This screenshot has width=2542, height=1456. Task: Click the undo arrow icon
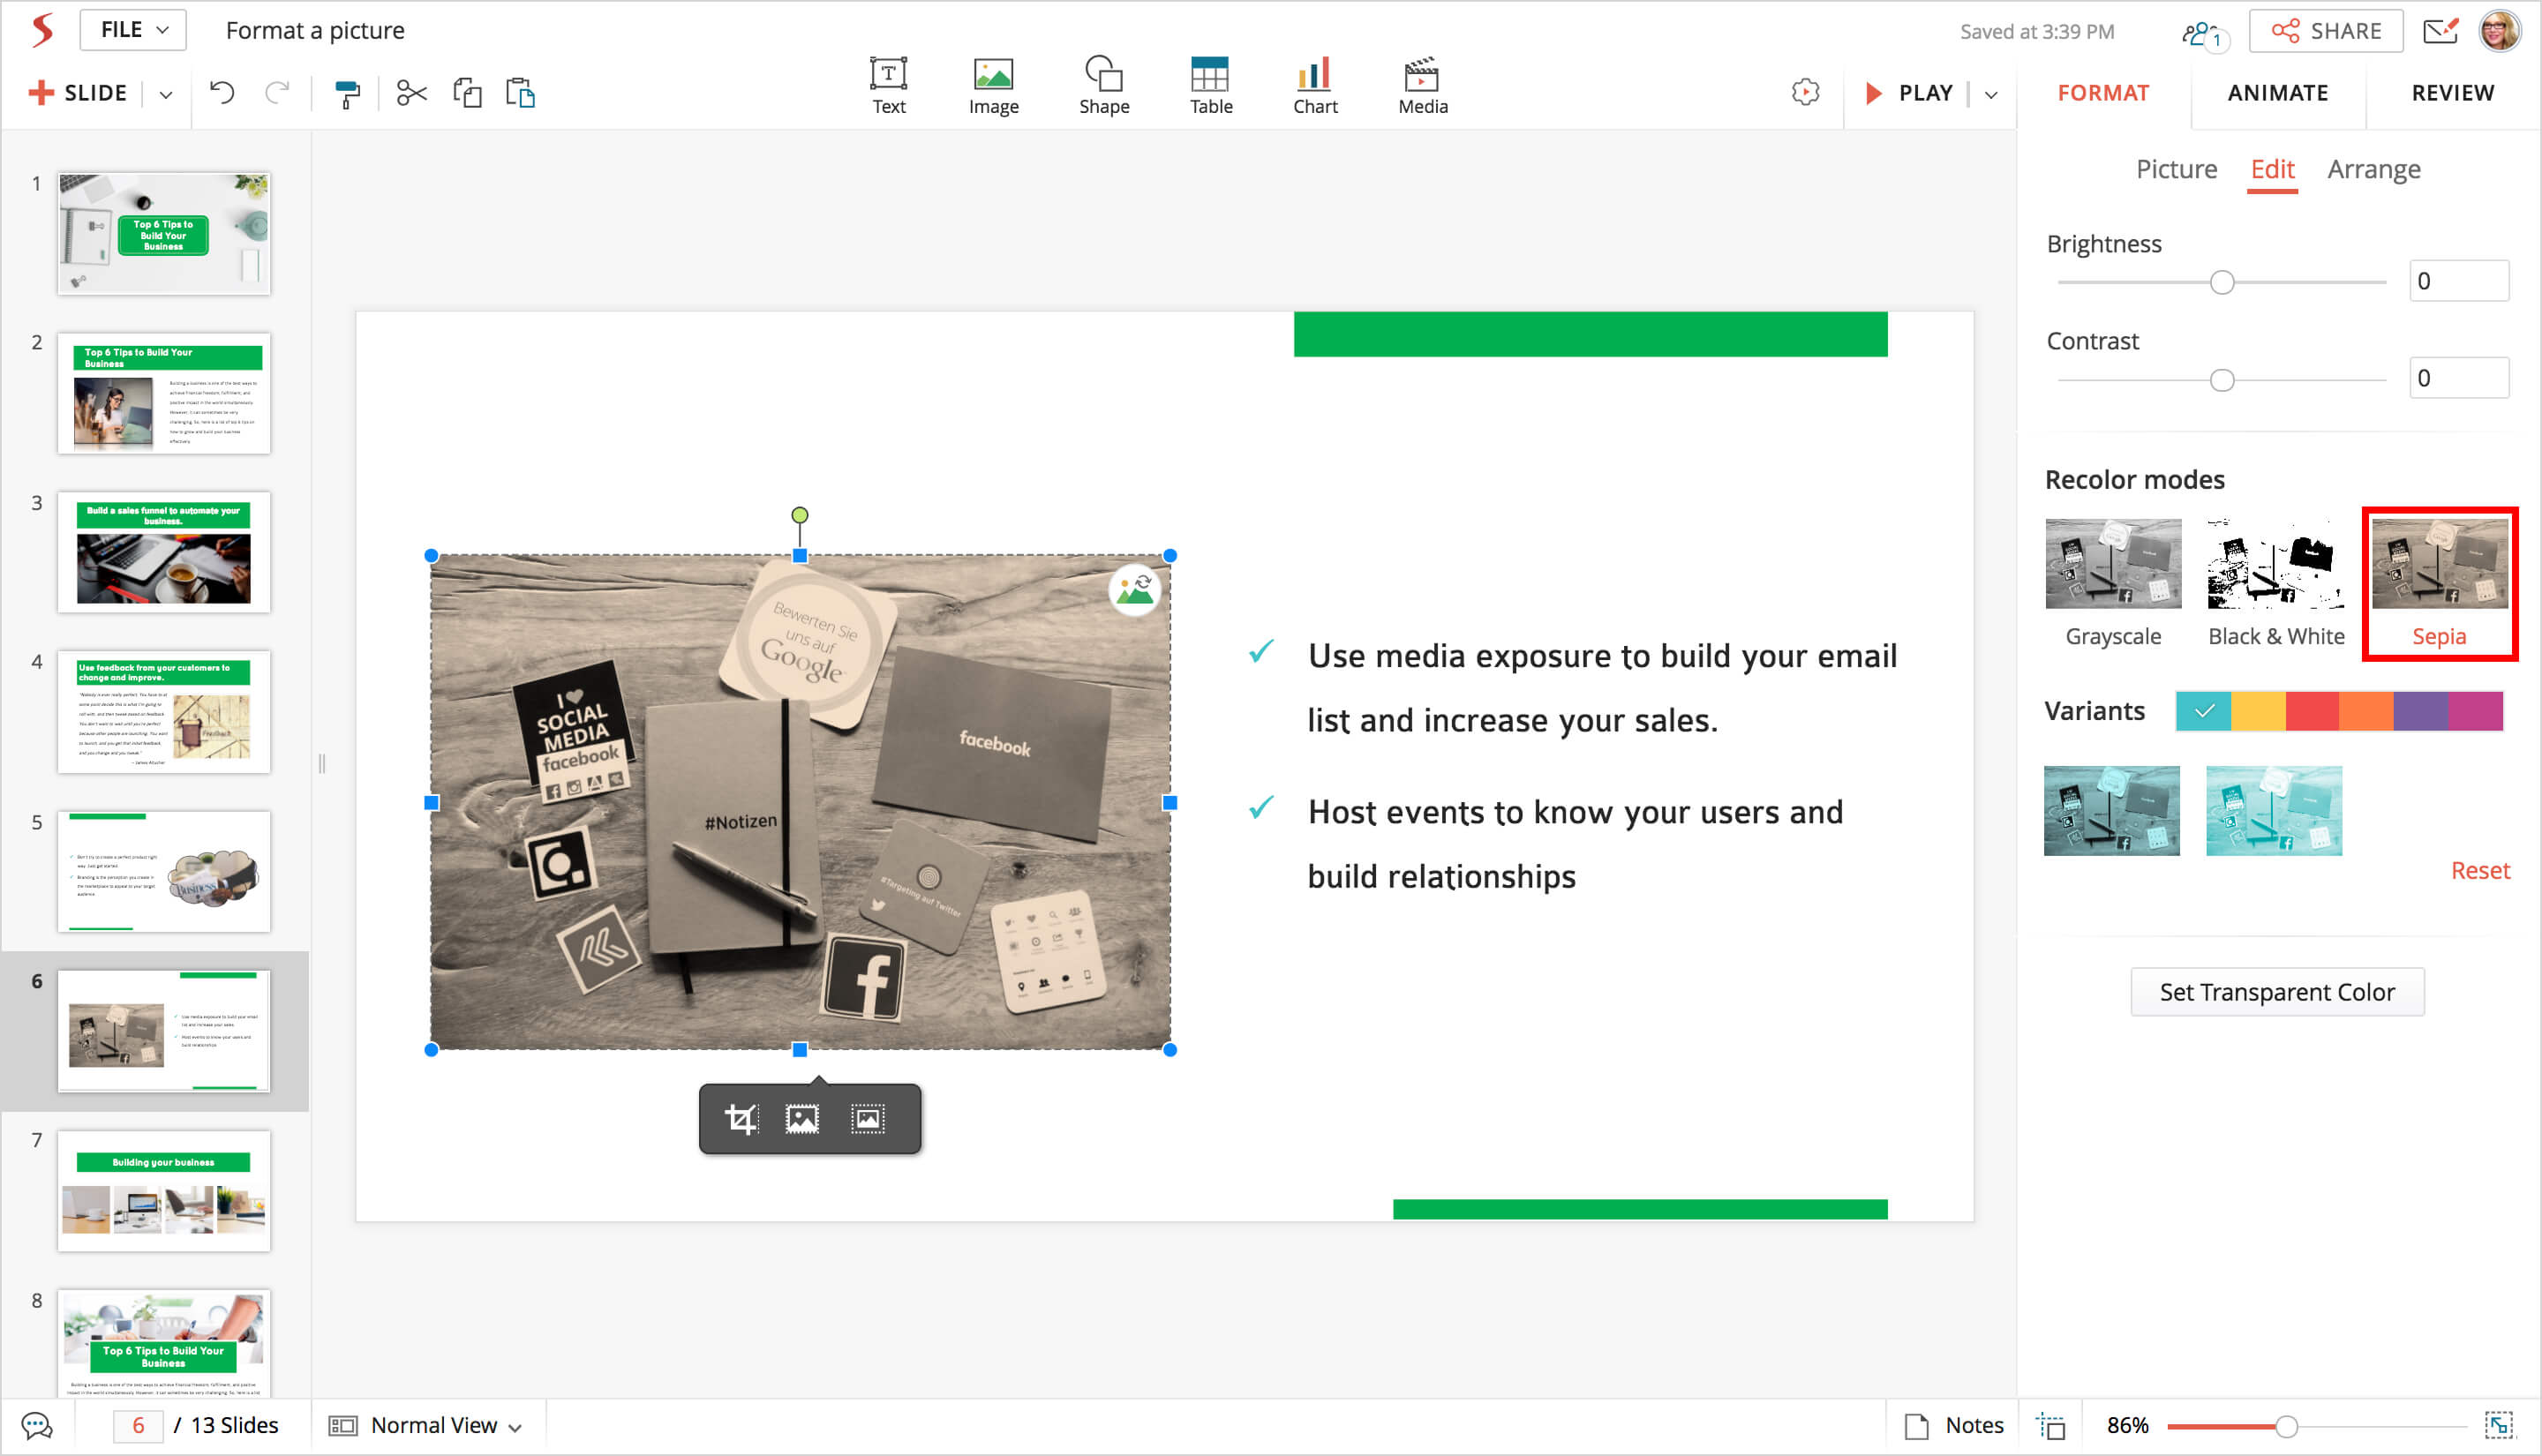pyautogui.click(x=222, y=94)
